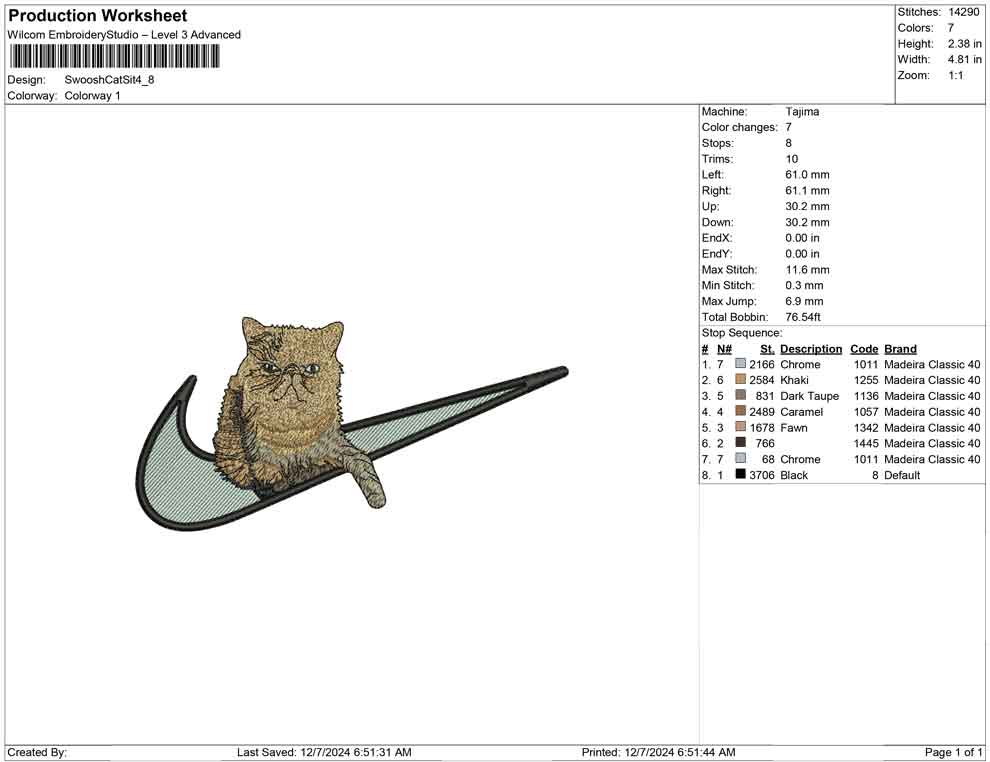Click the code '1445' in the 766 row

tap(866, 443)
